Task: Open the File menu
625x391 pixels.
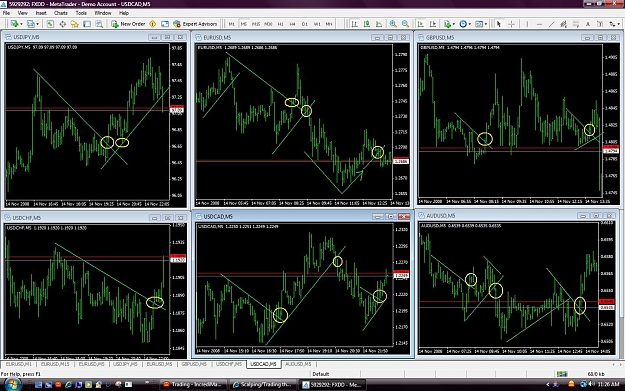Action: [6, 13]
